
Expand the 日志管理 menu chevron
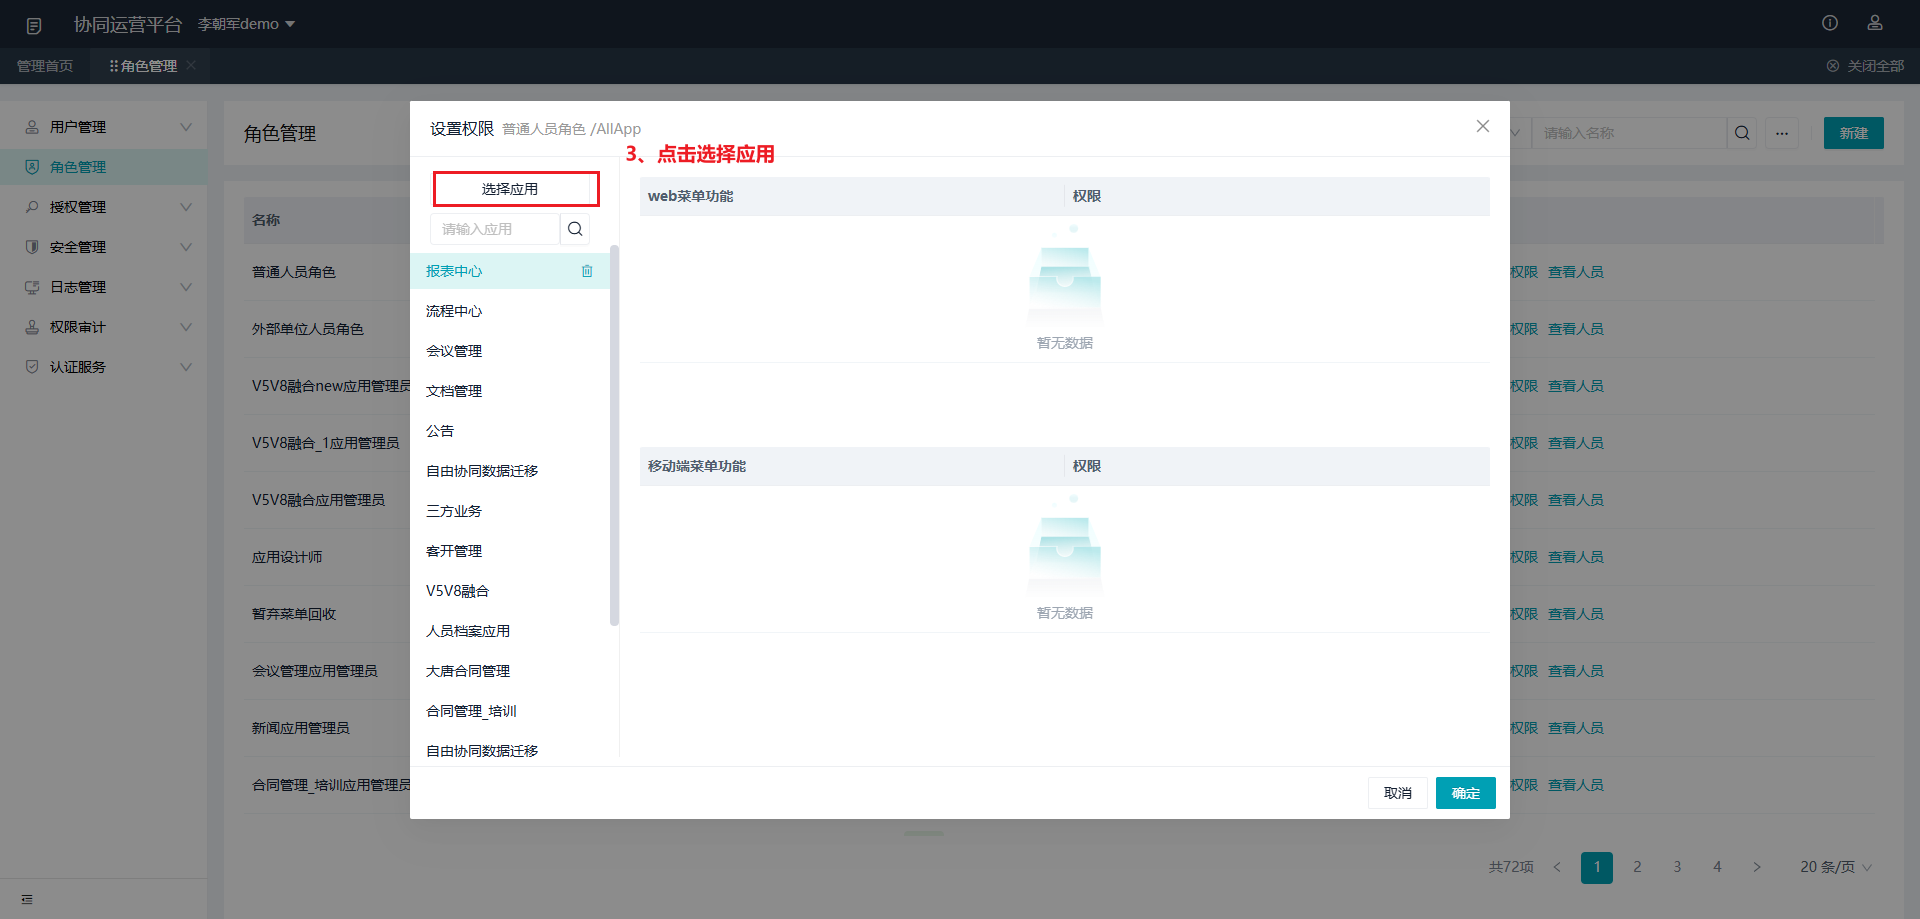[186, 287]
